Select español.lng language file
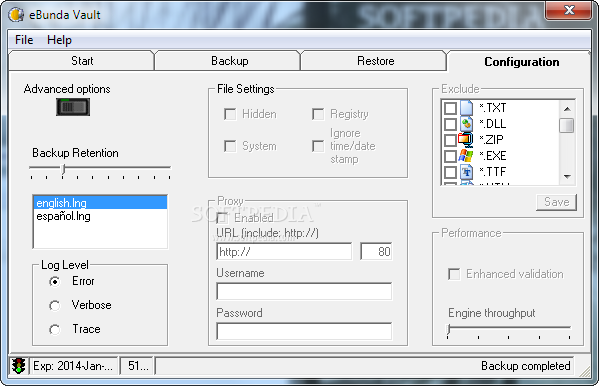This screenshot has height=386, width=599. click(x=100, y=216)
